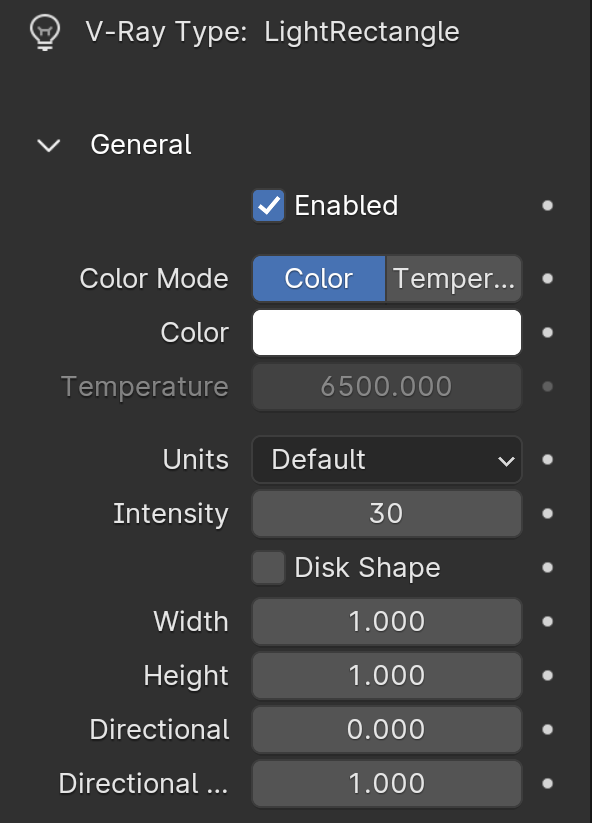Click the animate dot next to Width
592x823 pixels.
point(547,621)
